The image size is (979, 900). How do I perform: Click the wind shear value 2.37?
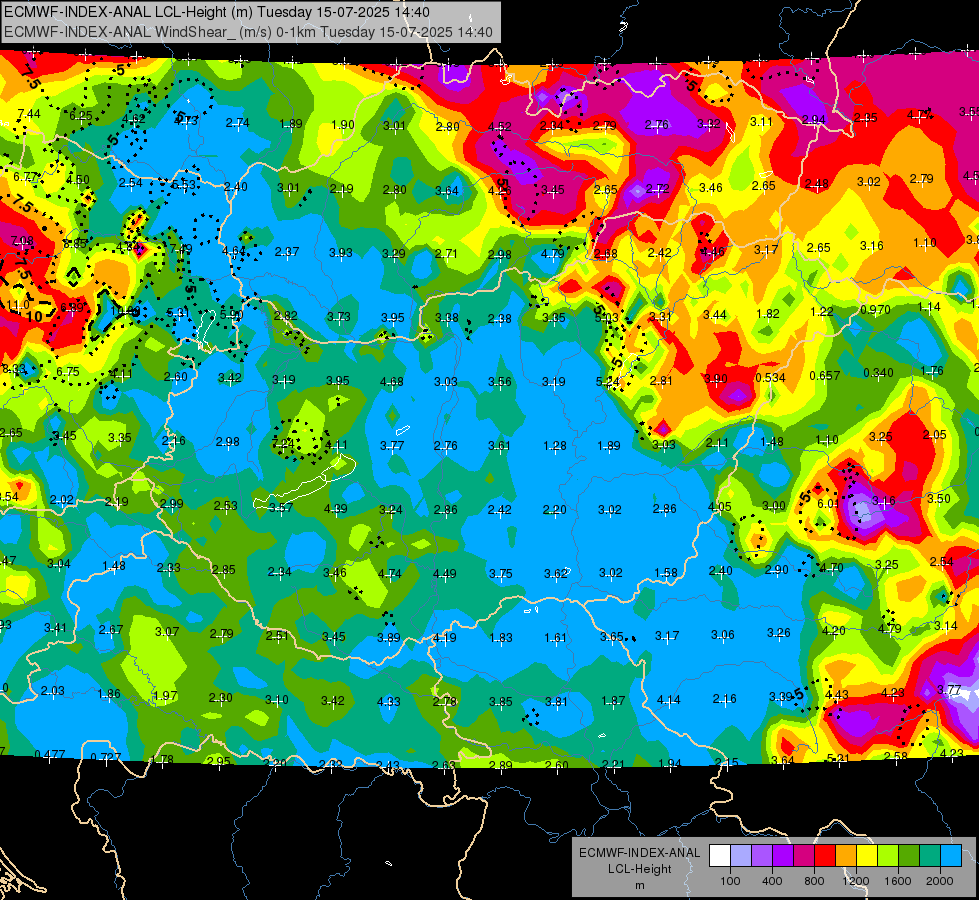click(x=287, y=252)
